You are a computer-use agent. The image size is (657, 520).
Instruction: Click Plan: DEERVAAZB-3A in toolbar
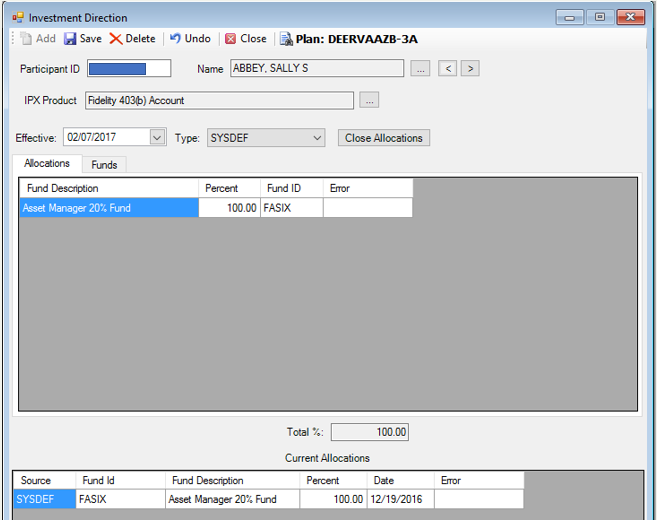pos(357,39)
